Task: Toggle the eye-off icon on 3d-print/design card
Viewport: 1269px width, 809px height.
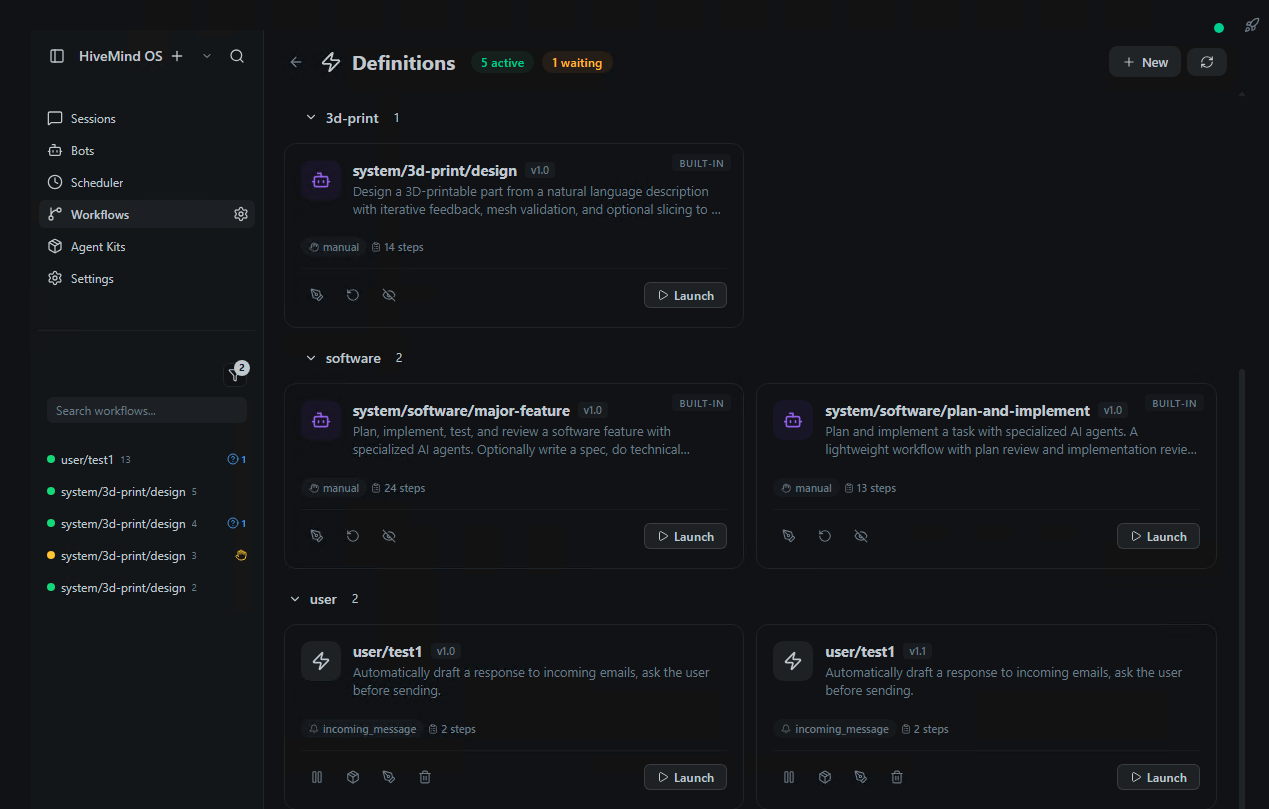Action: (x=388, y=294)
